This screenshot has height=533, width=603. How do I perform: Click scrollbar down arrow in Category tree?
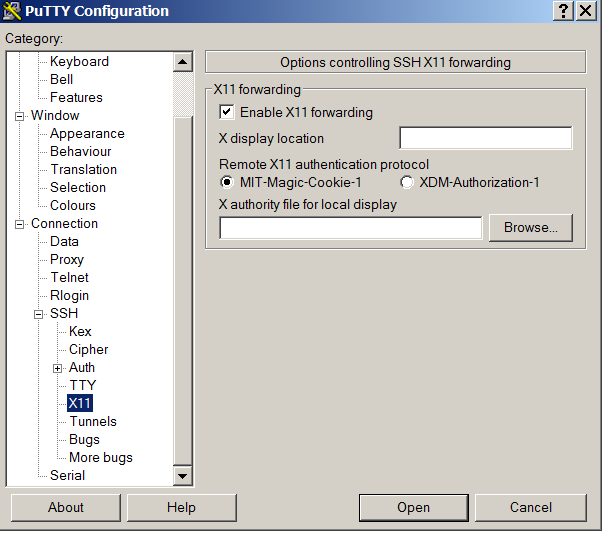pos(183,476)
